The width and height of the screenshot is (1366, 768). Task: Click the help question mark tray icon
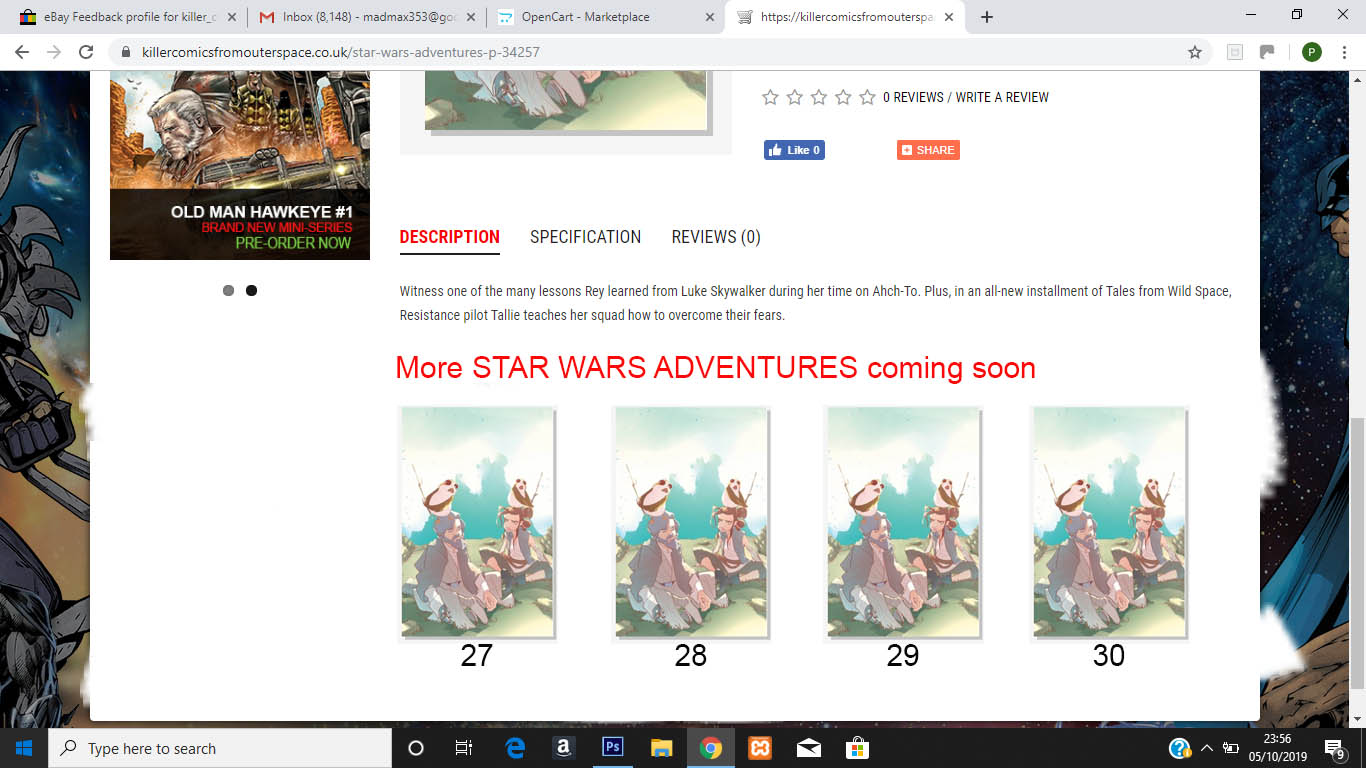tap(1180, 748)
